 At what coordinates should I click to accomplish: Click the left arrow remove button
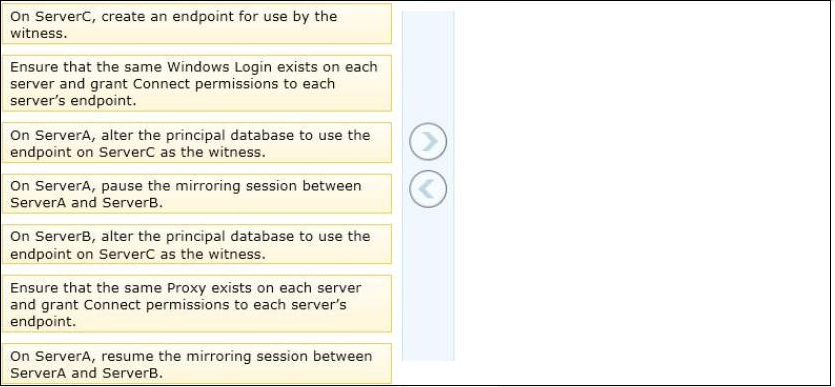coord(428,188)
